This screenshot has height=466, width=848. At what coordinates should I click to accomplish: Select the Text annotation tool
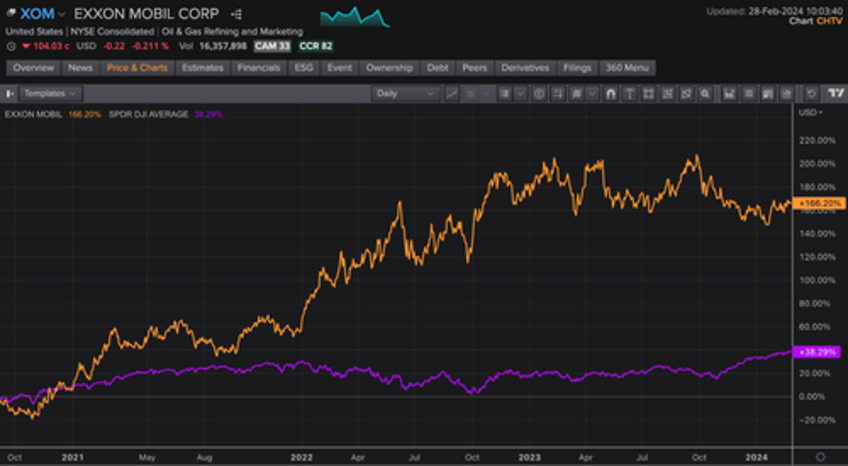(630, 94)
